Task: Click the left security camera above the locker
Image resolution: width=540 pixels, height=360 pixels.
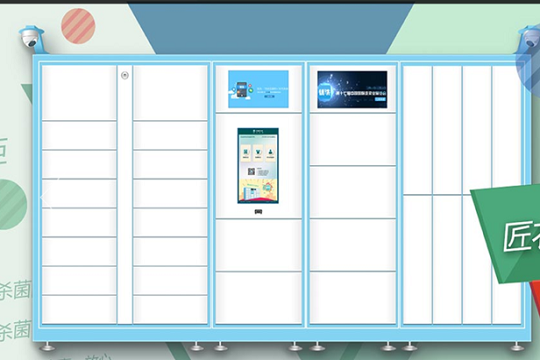Action: 31,38
